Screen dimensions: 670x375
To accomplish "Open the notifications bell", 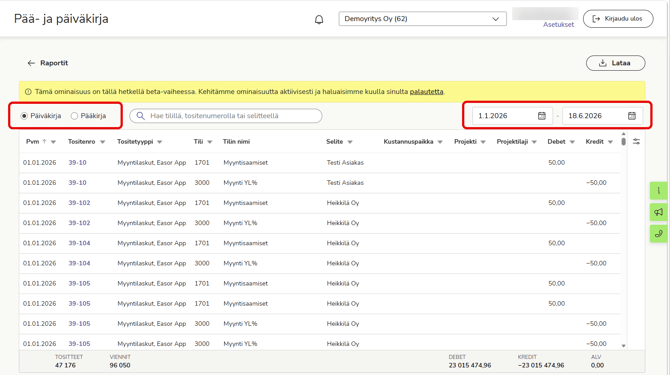I will 319,19.
